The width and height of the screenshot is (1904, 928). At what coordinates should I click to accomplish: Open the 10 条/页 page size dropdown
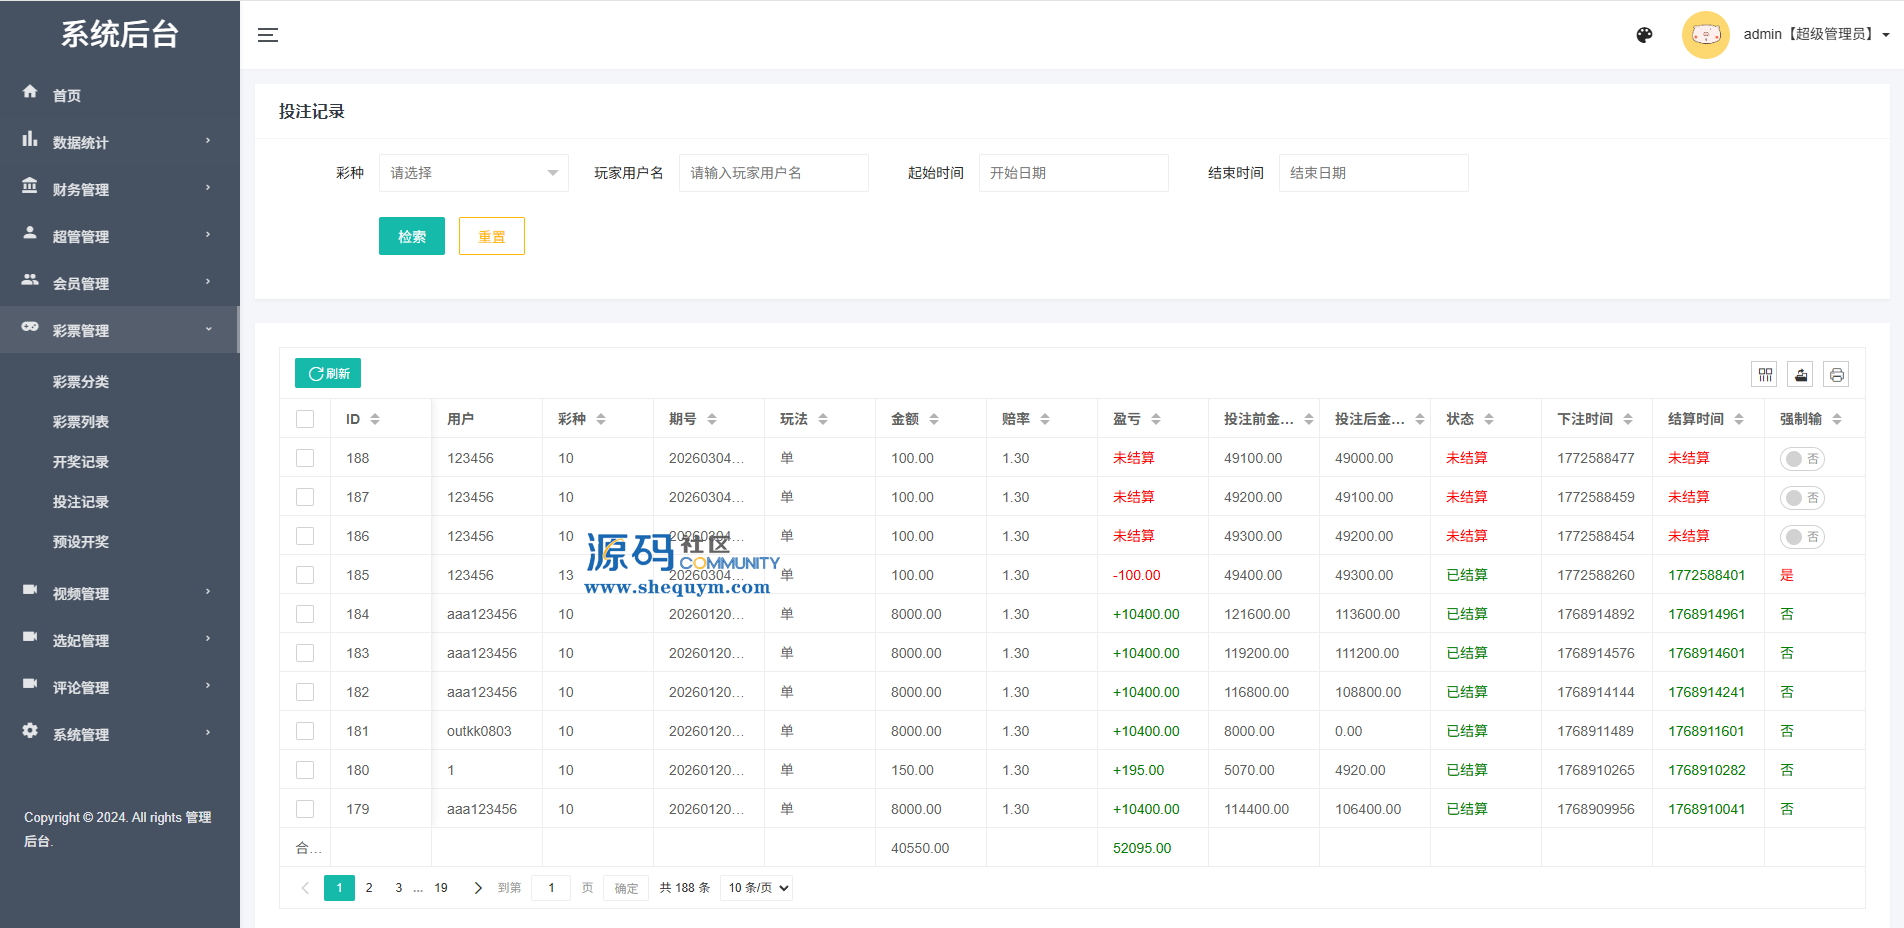tap(757, 888)
